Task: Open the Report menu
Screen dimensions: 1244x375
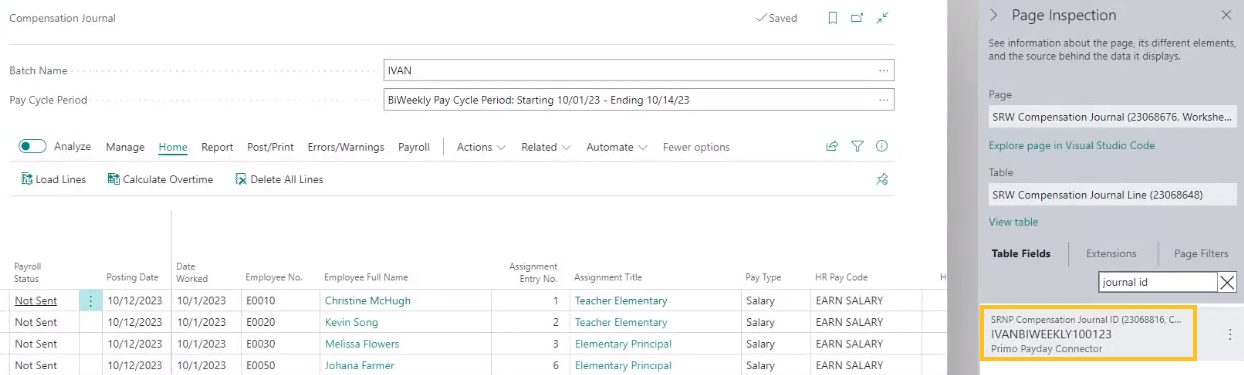Action: point(217,147)
